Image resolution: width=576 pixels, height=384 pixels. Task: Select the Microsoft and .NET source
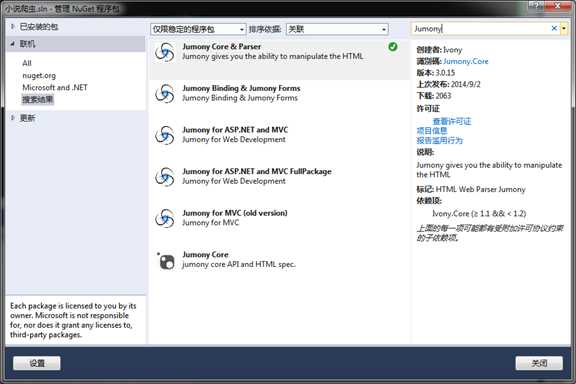(55, 87)
